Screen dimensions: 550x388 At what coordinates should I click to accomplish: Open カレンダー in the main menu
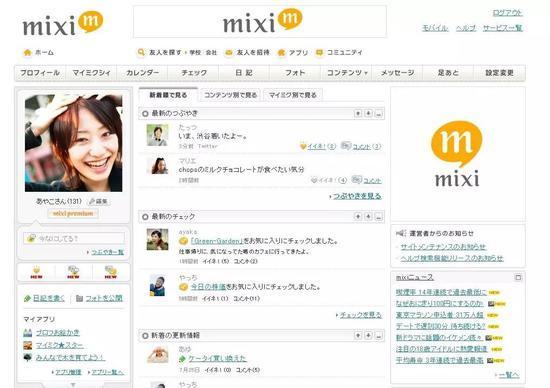click(142, 73)
